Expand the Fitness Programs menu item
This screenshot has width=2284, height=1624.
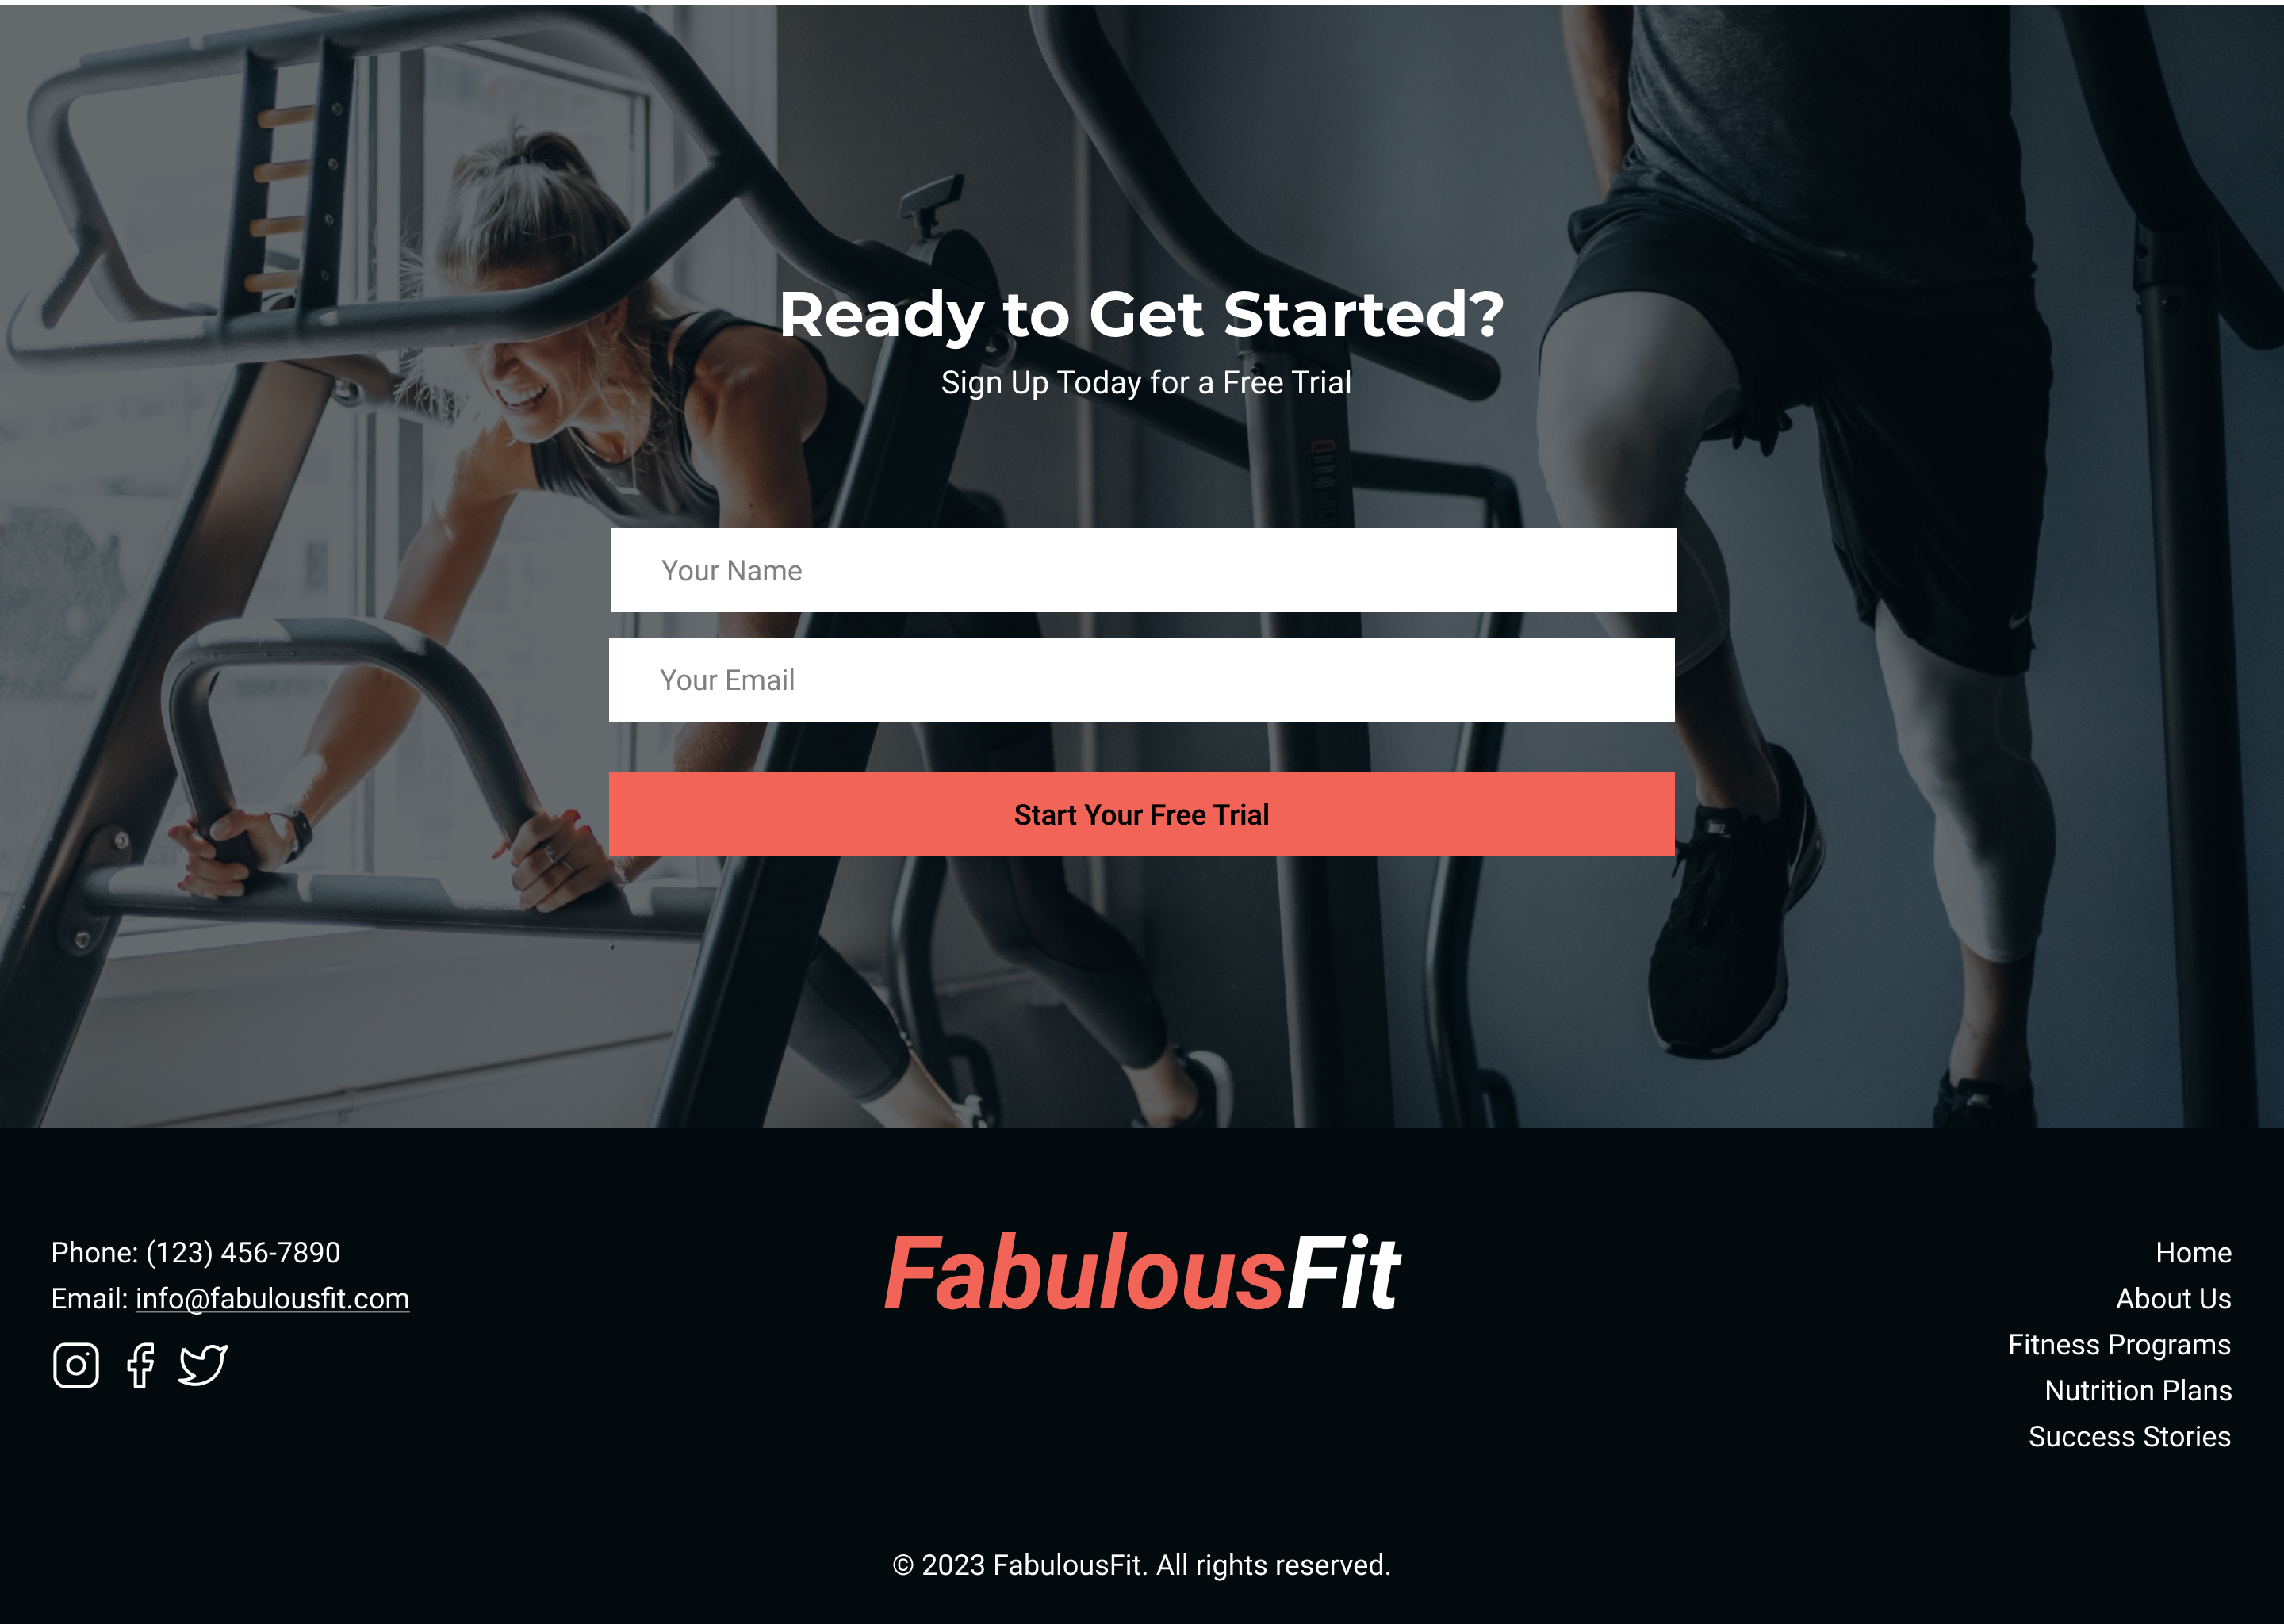point(2119,1342)
